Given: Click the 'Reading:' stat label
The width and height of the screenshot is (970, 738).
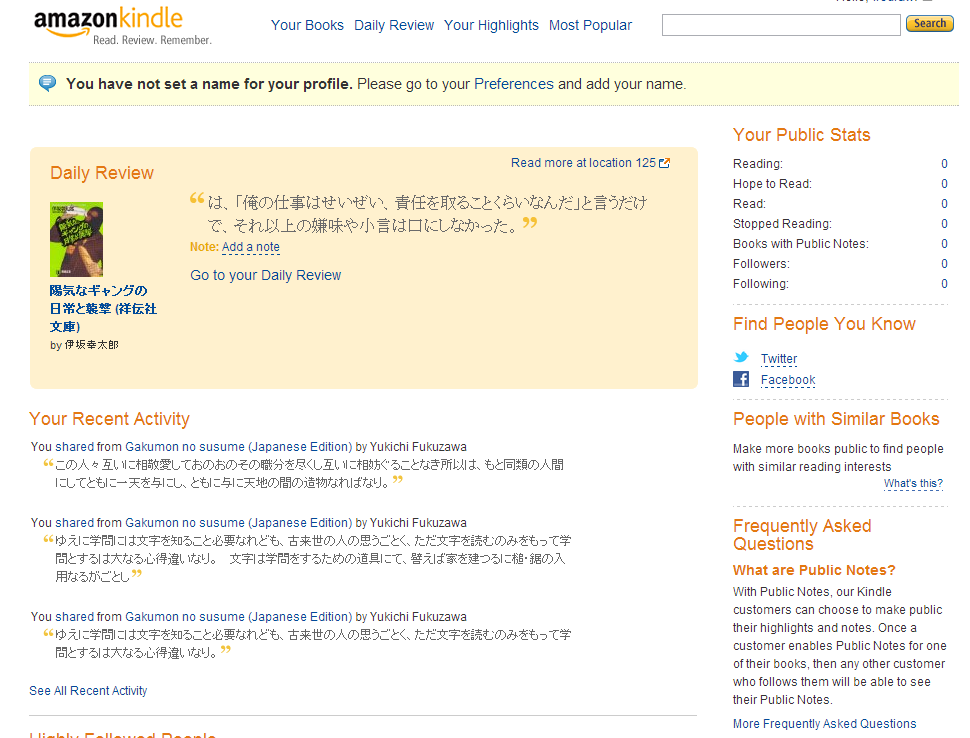Looking at the screenshot, I should coord(758,164).
